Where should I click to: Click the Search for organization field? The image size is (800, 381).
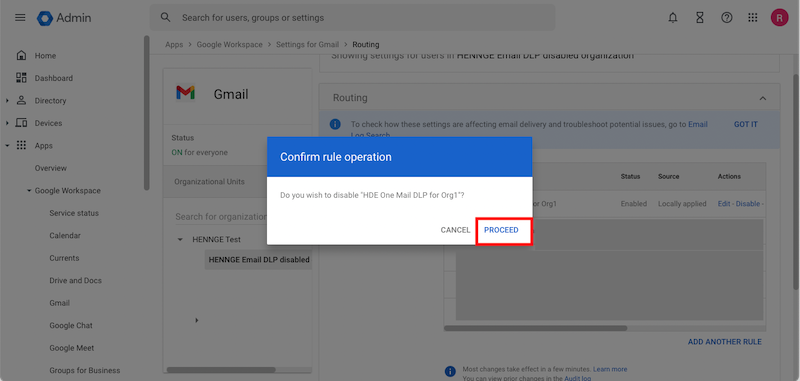(221, 216)
